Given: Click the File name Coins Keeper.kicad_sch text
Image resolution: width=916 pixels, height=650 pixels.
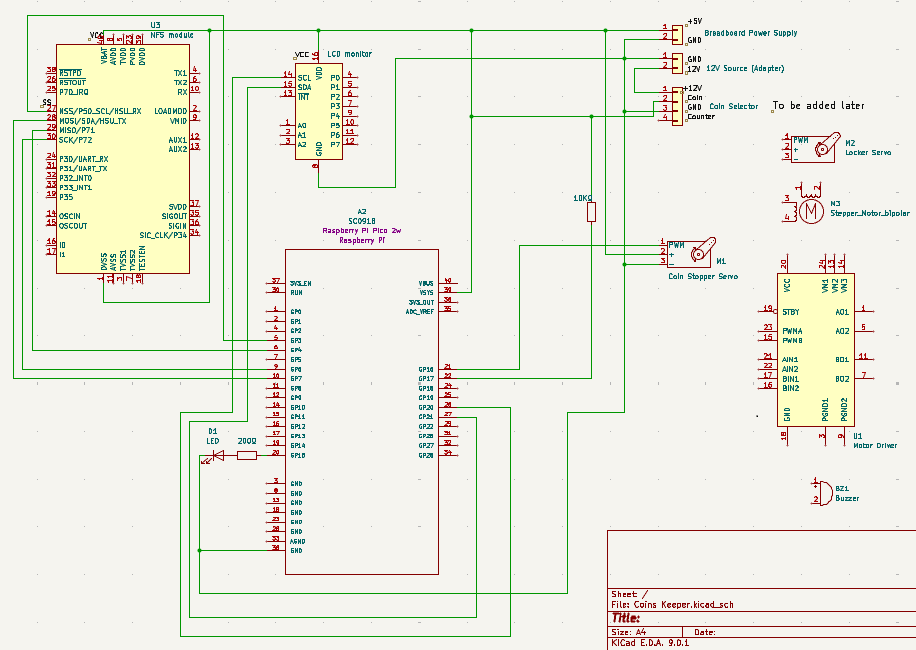Looking at the screenshot, I should [x=671, y=605].
